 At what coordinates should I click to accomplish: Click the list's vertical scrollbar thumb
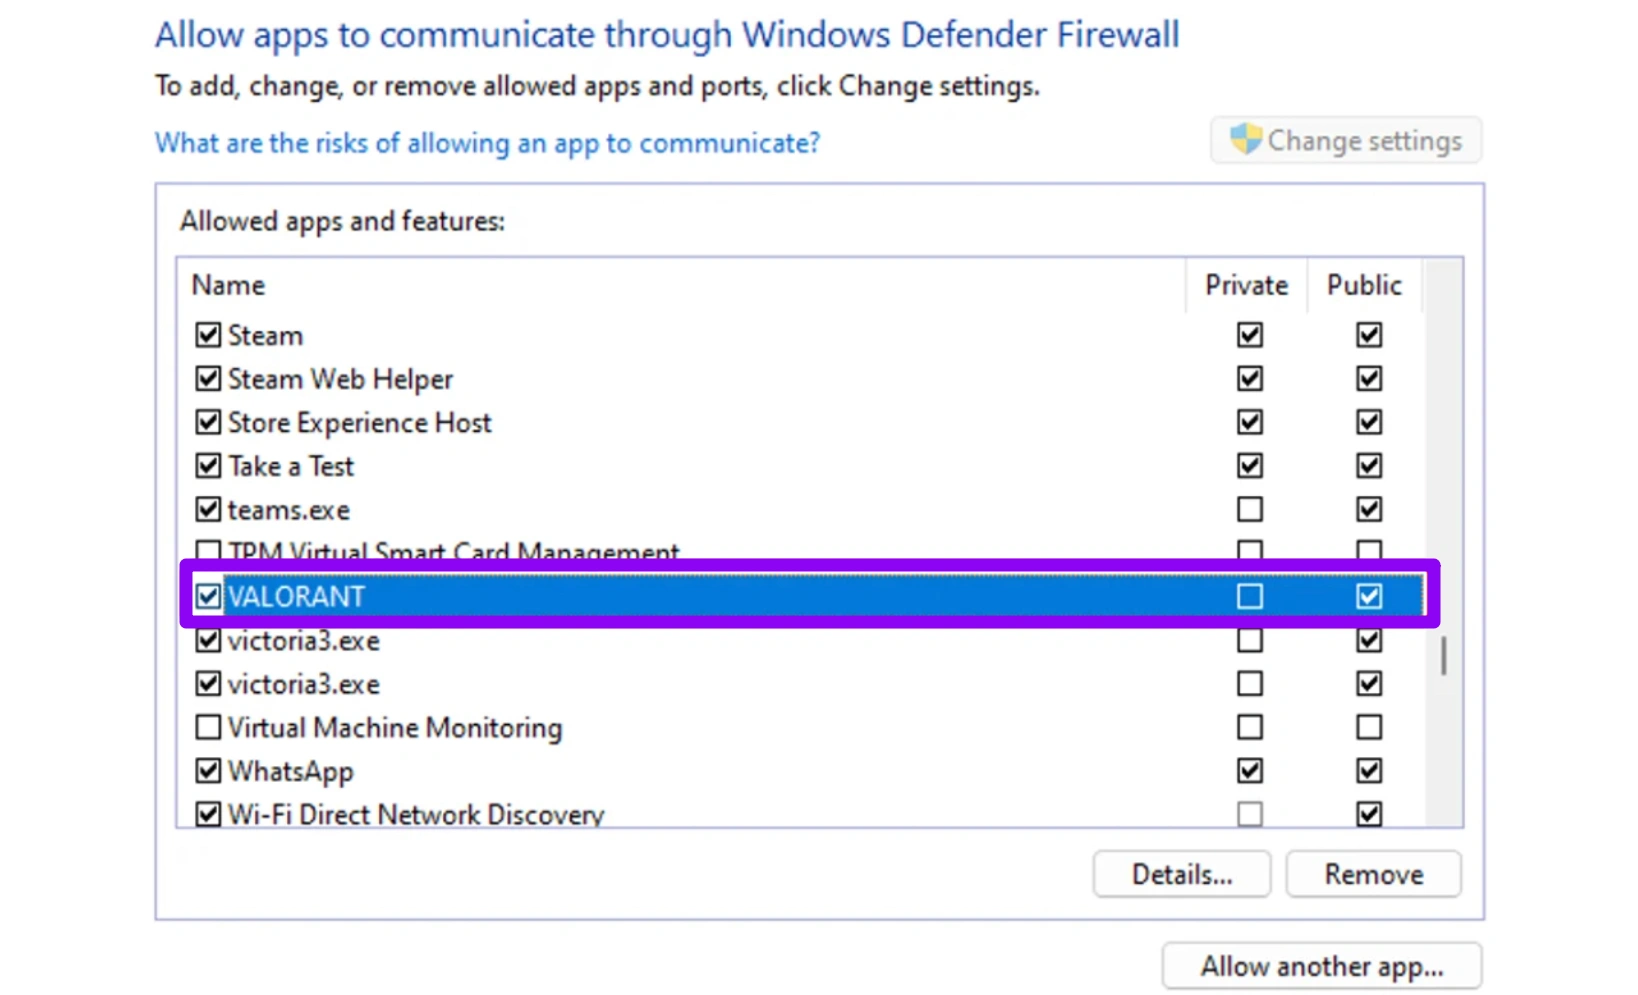click(x=1443, y=657)
